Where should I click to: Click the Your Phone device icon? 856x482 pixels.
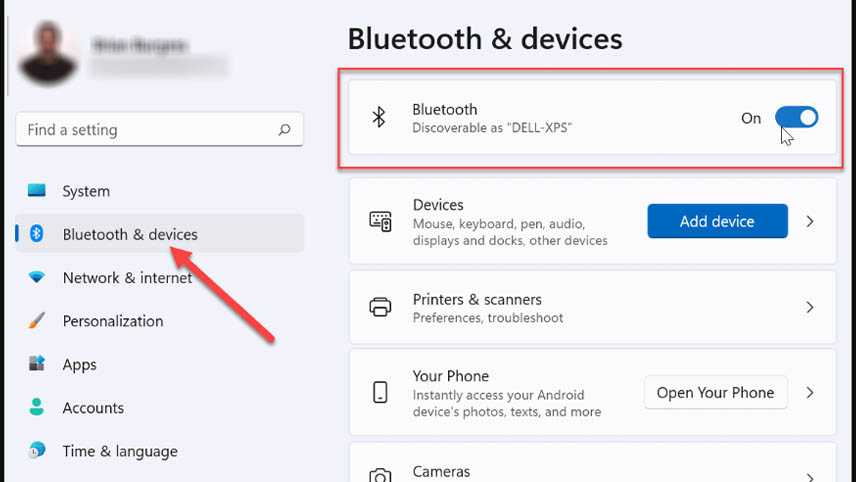point(380,392)
